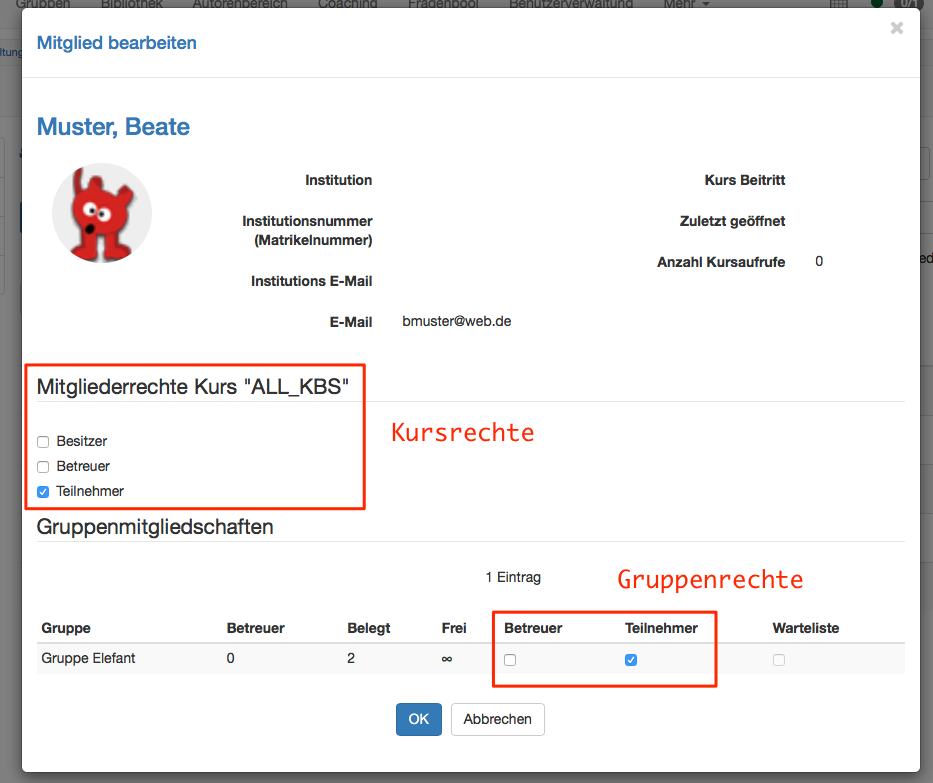The width and height of the screenshot is (933, 783).
Task: Uncheck Teilnehmer in the course rights
Action: pyautogui.click(x=43, y=491)
